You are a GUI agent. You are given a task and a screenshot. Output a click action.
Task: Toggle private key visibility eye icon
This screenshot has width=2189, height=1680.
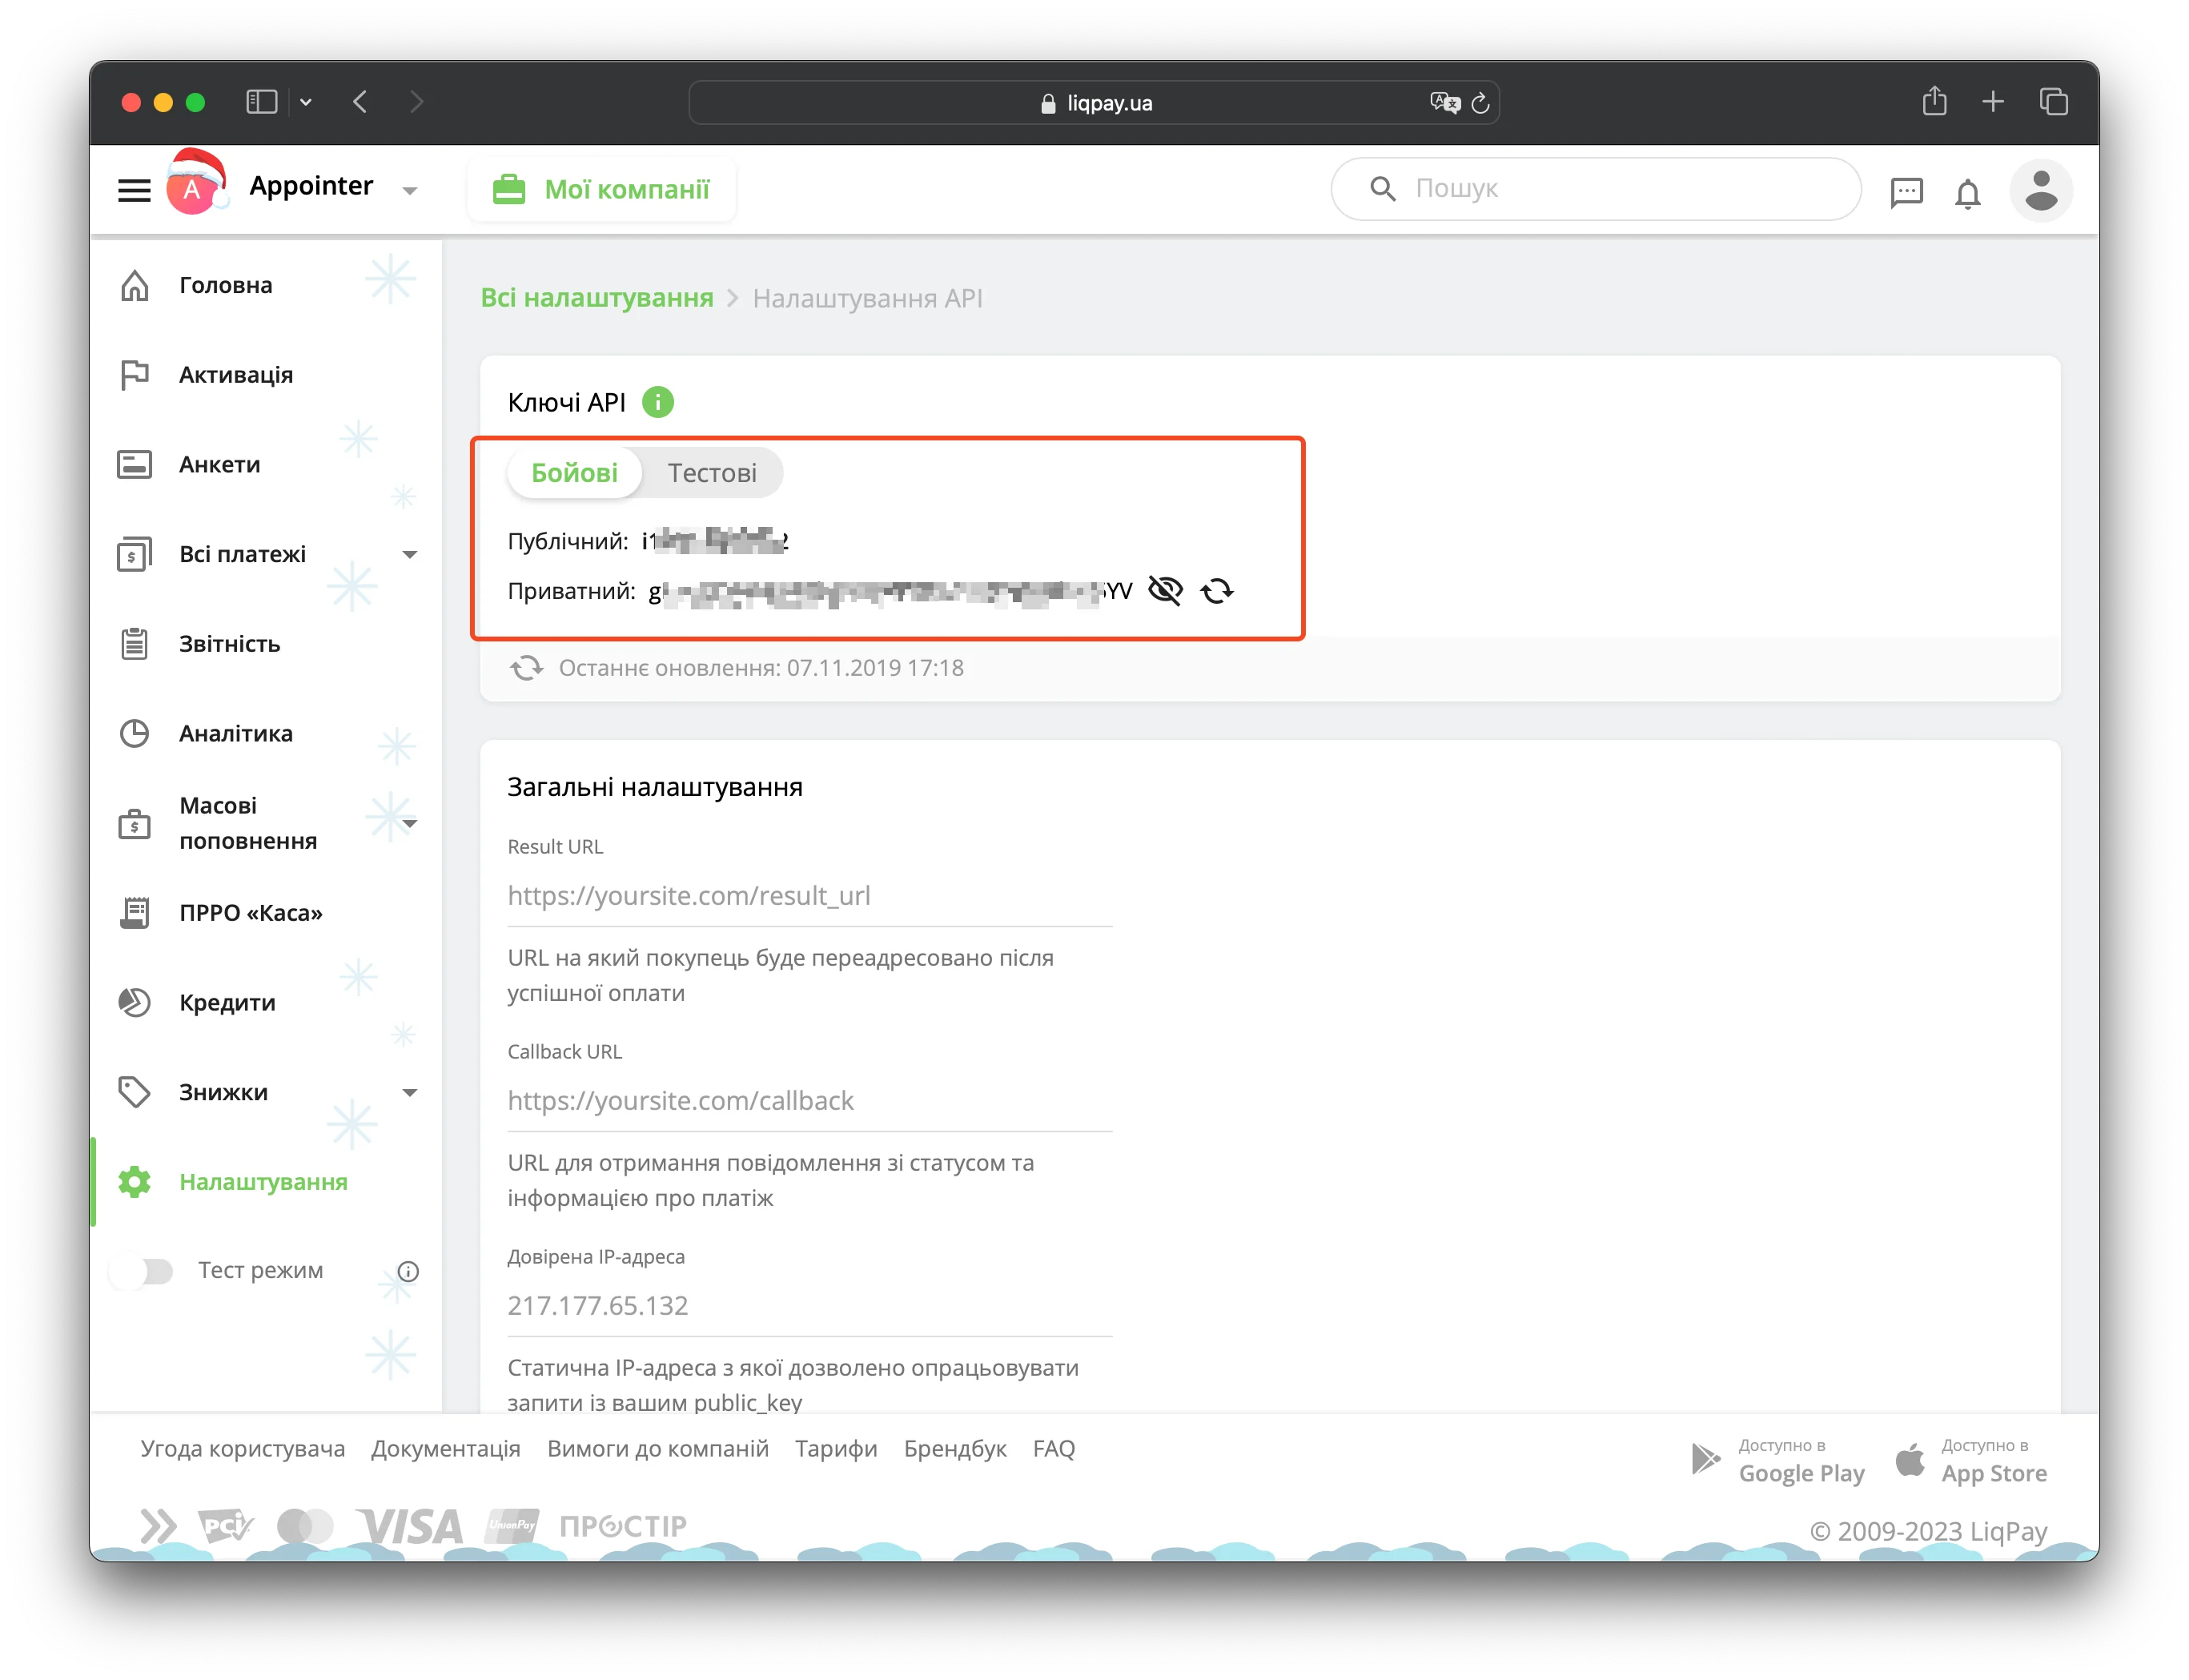coord(1165,590)
